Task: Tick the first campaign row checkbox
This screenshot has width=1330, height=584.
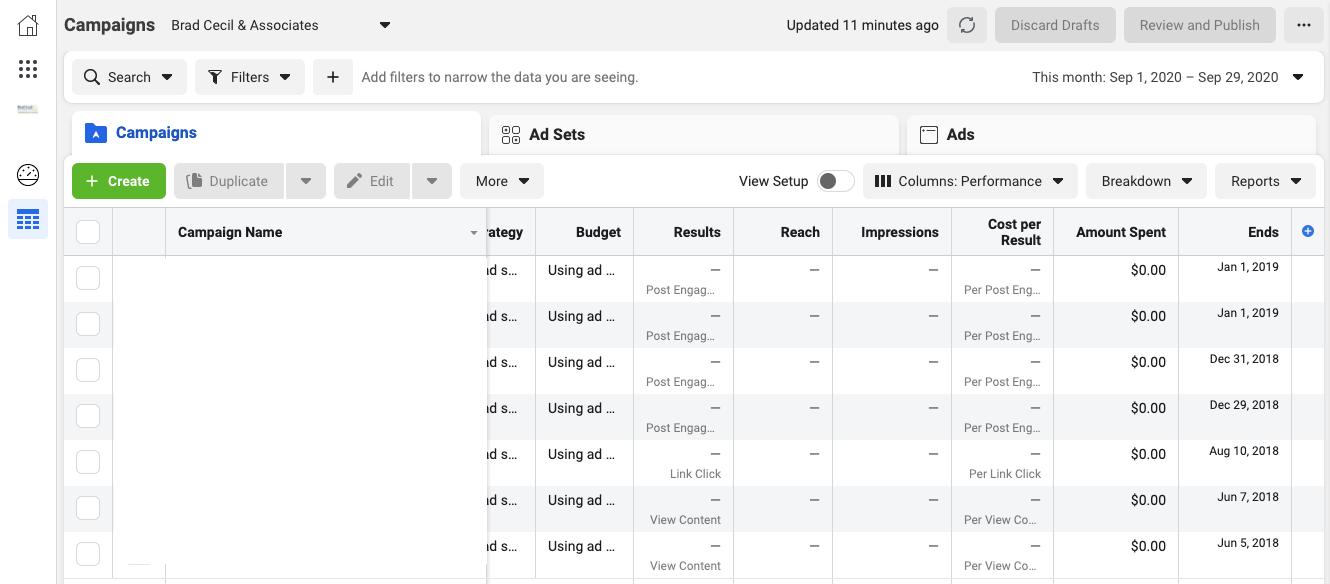Action: (88, 278)
